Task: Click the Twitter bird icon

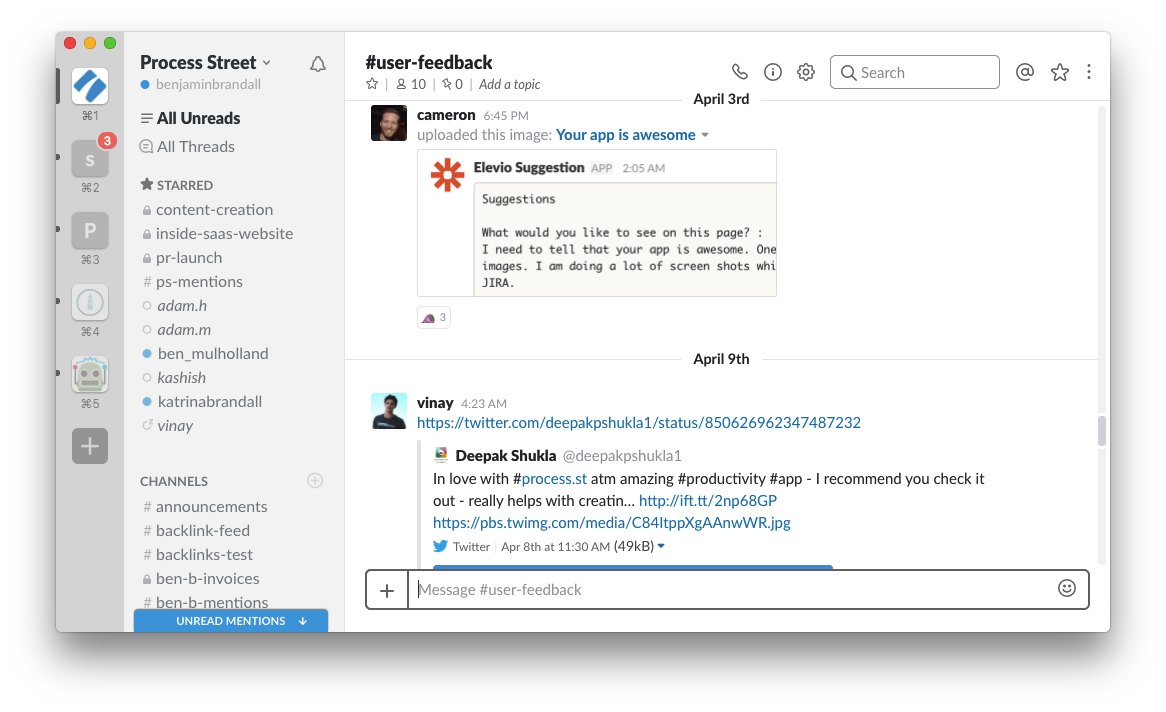Action: pyautogui.click(x=440, y=546)
